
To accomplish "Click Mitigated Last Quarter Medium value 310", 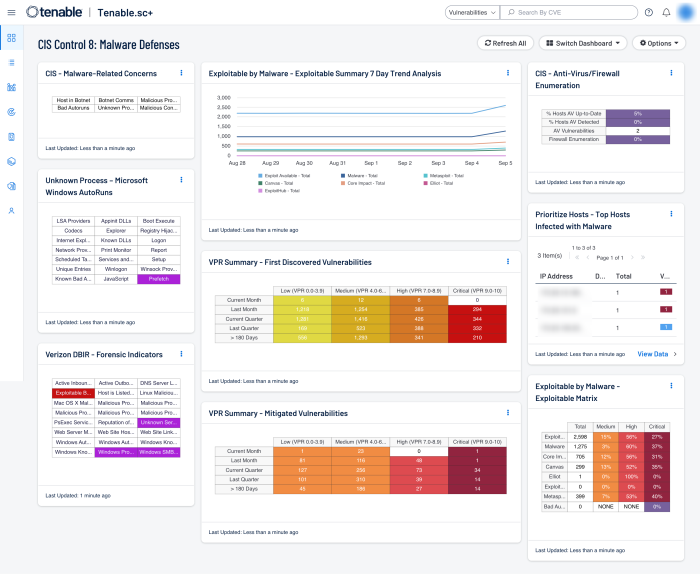I will tap(361, 479).
